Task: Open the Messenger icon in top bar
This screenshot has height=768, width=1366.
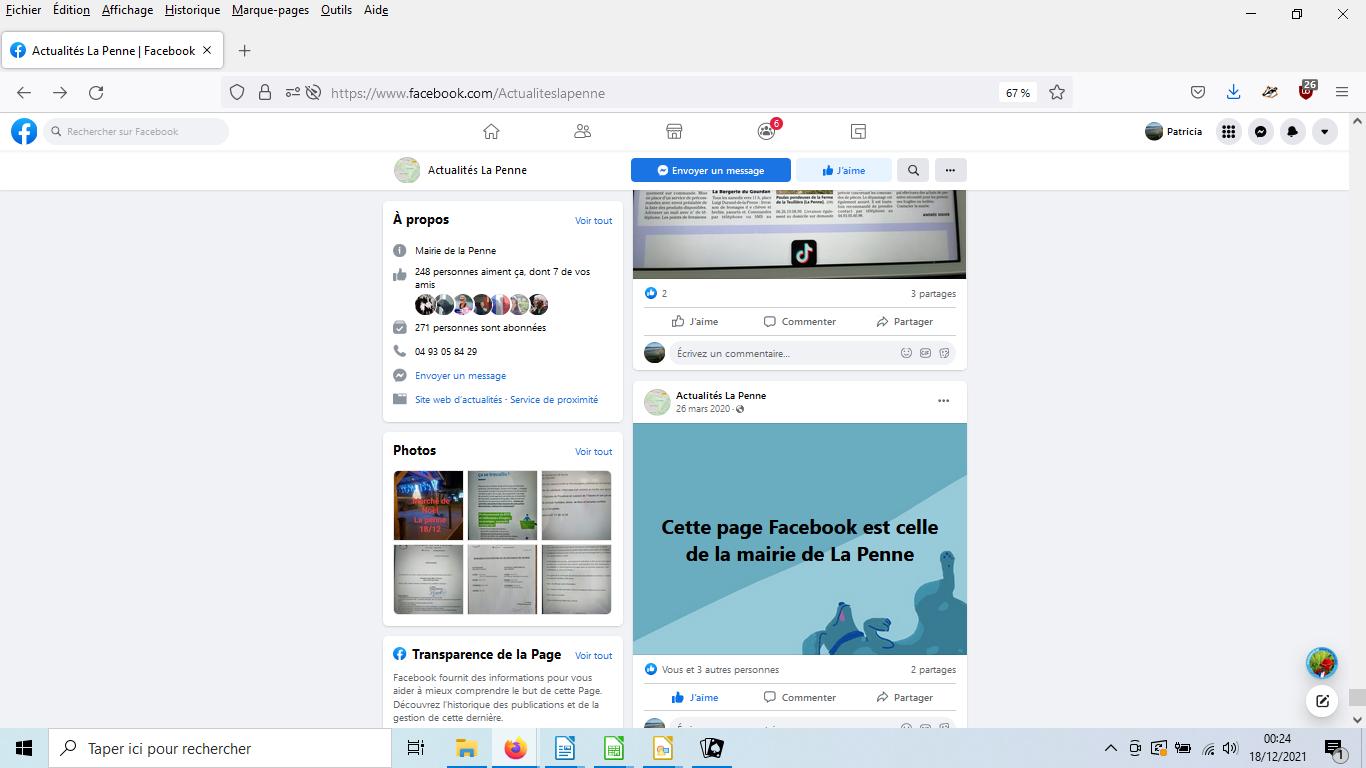Action: pos(1261,131)
